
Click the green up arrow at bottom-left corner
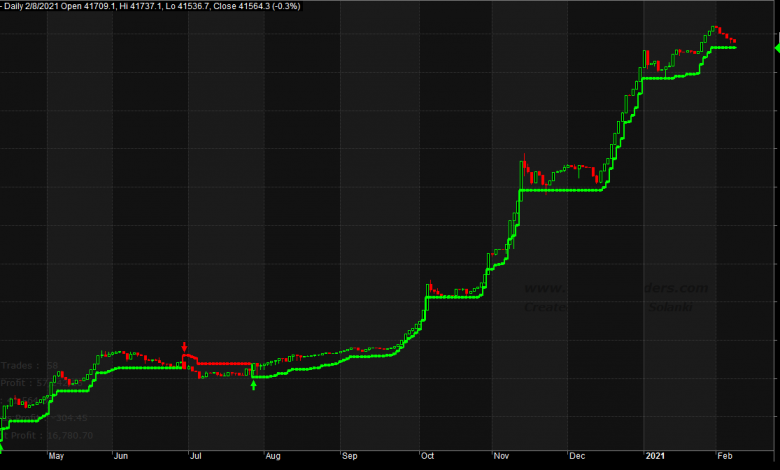pyautogui.click(x=2, y=449)
